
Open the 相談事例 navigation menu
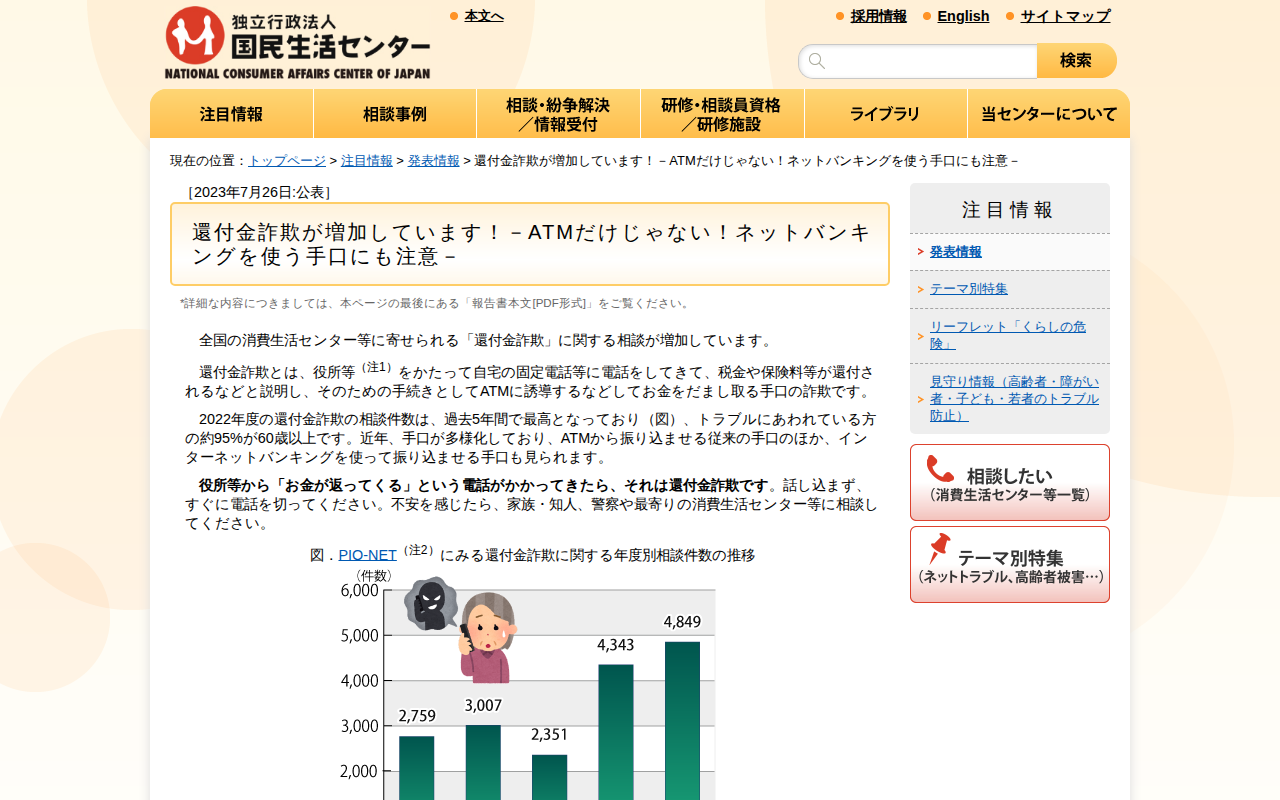(395, 114)
